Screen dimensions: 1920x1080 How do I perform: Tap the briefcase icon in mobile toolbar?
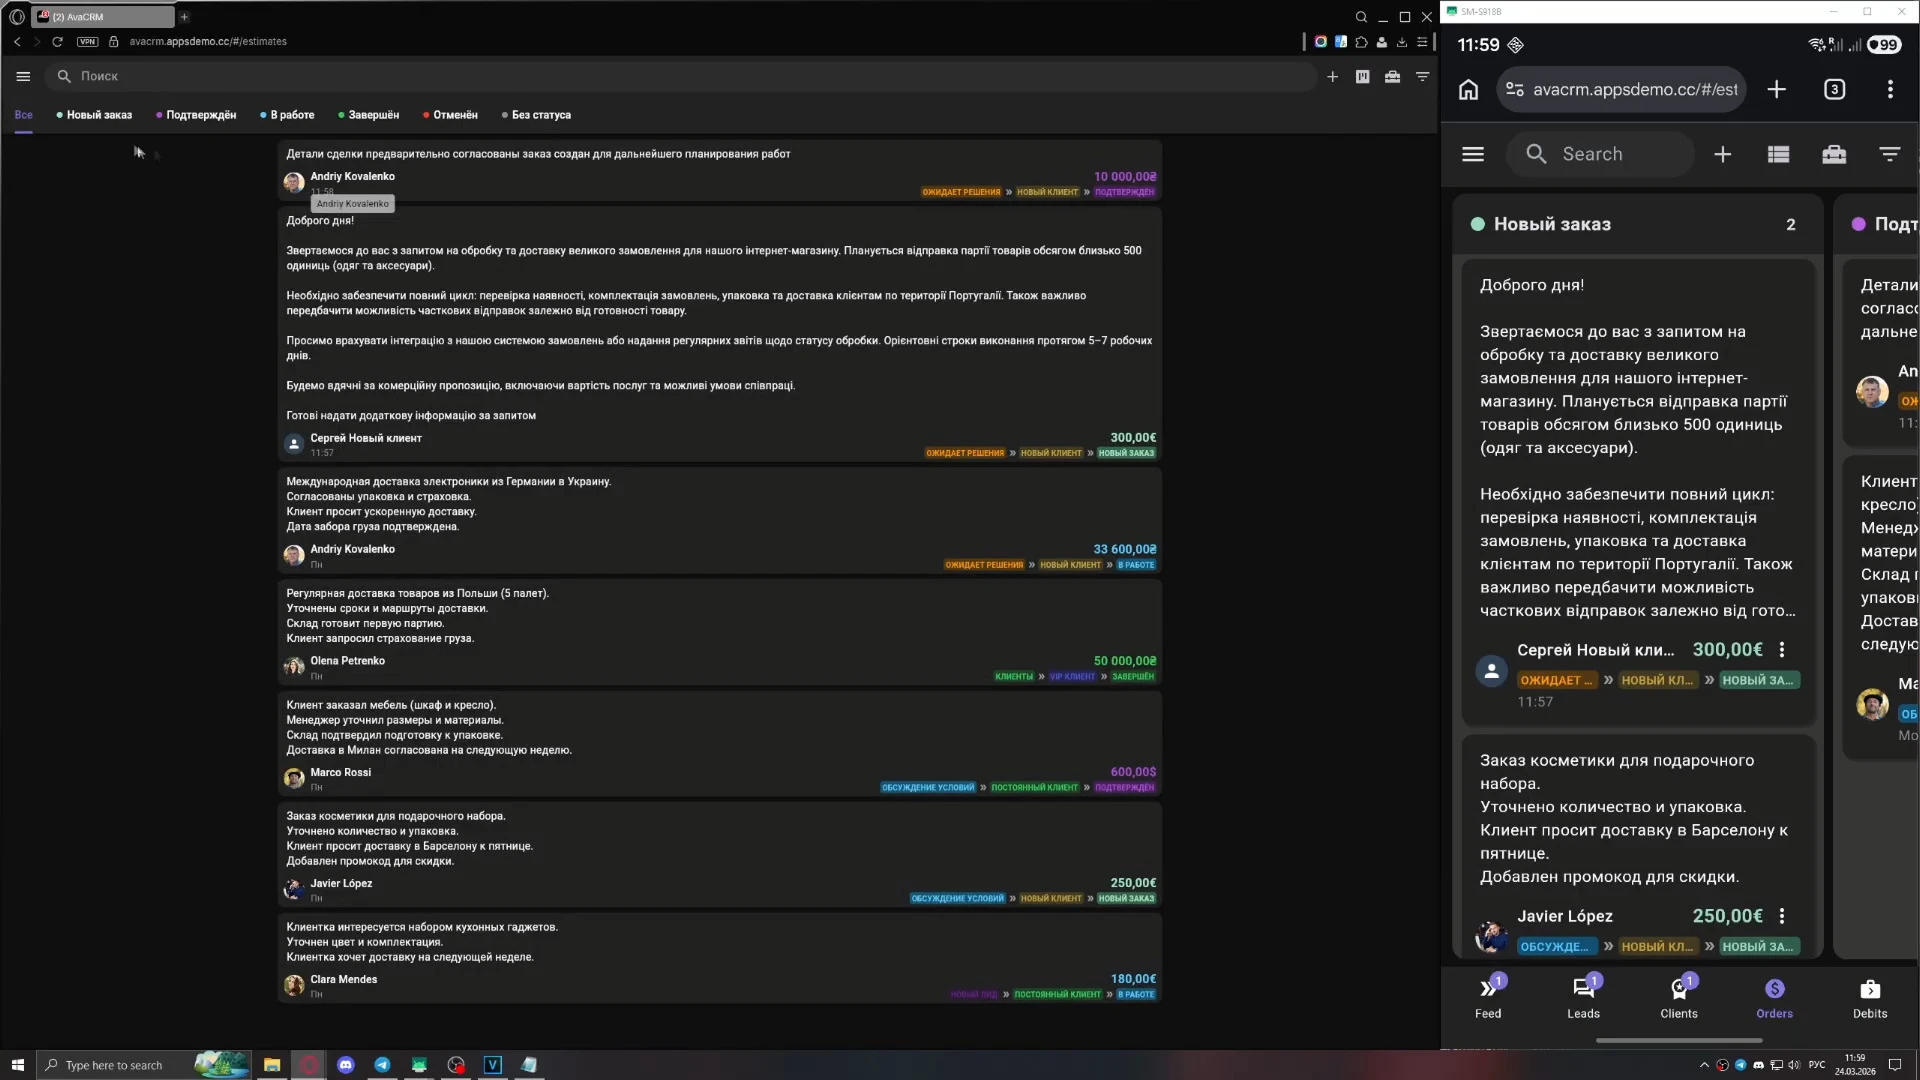pos(1834,154)
